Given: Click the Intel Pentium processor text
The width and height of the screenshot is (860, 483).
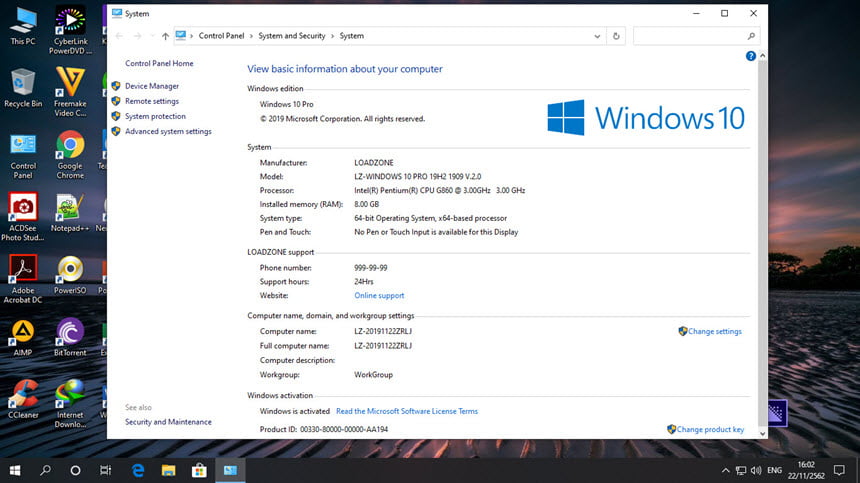Looking at the screenshot, I should coord(439,190).
